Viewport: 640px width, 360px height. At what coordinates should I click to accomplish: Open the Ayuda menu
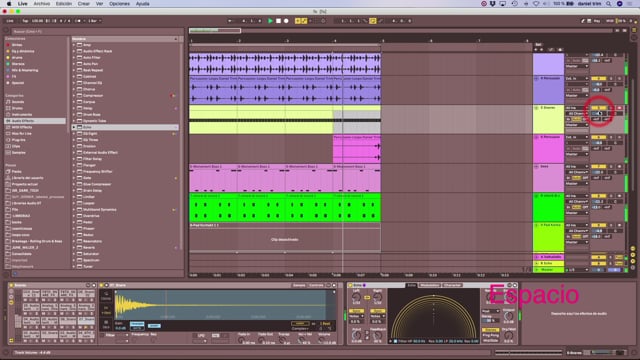(142, 4)
